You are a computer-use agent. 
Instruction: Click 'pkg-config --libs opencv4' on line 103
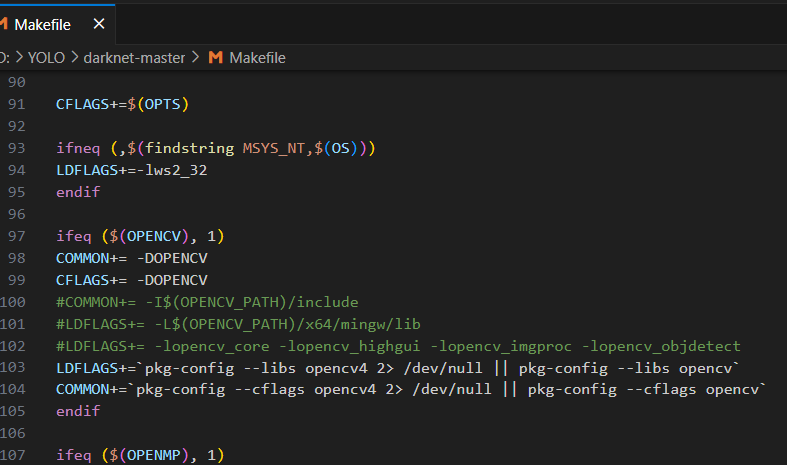click(x=256, y=368)
